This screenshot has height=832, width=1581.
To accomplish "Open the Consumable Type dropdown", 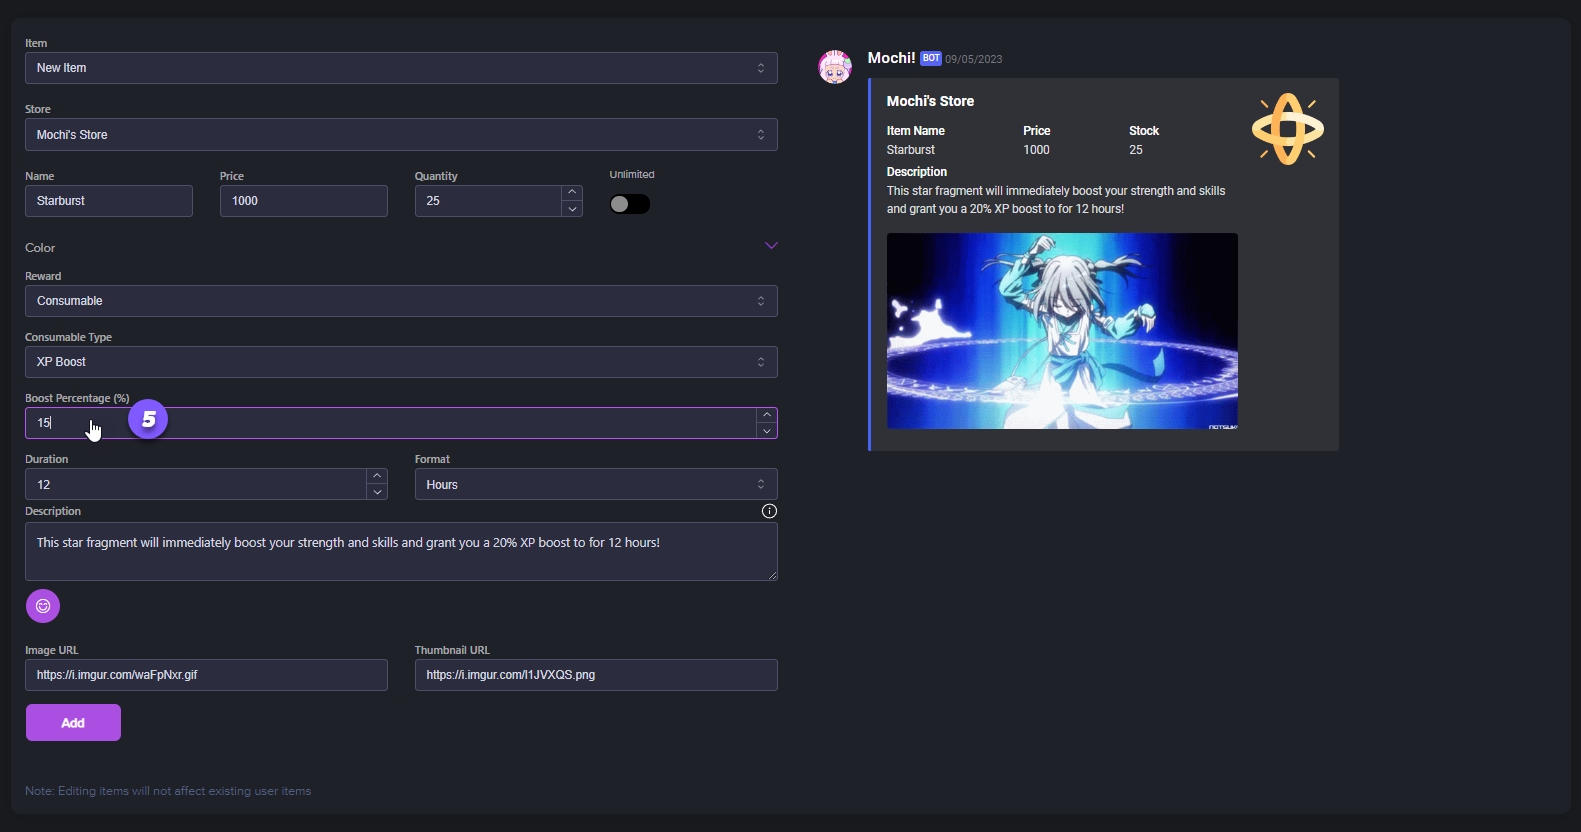I will 400,362.
